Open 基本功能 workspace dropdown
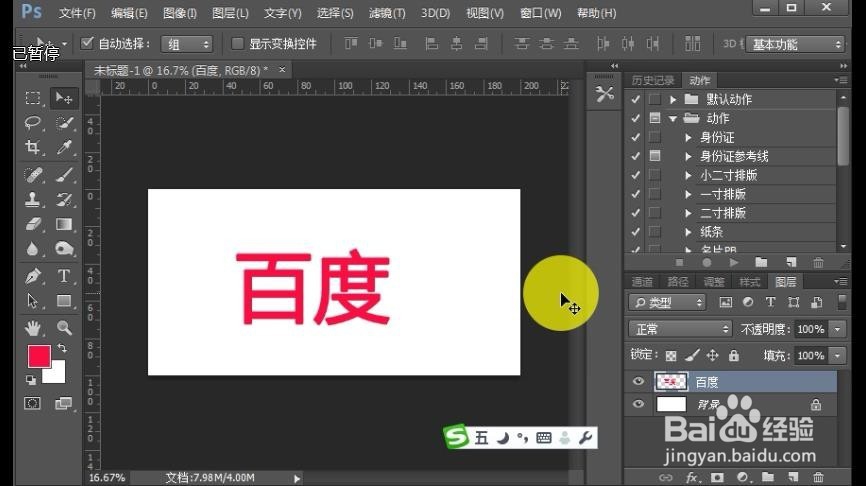 795,44
